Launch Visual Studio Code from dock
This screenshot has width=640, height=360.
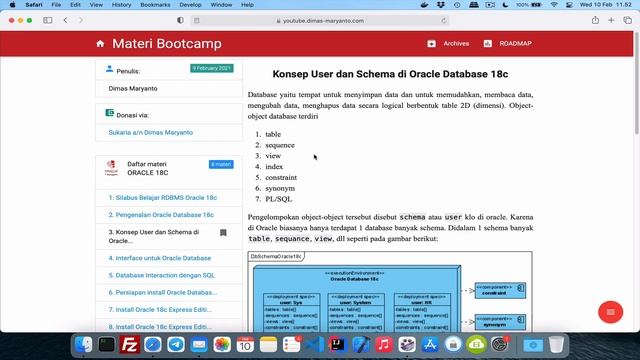click(315, 345)
